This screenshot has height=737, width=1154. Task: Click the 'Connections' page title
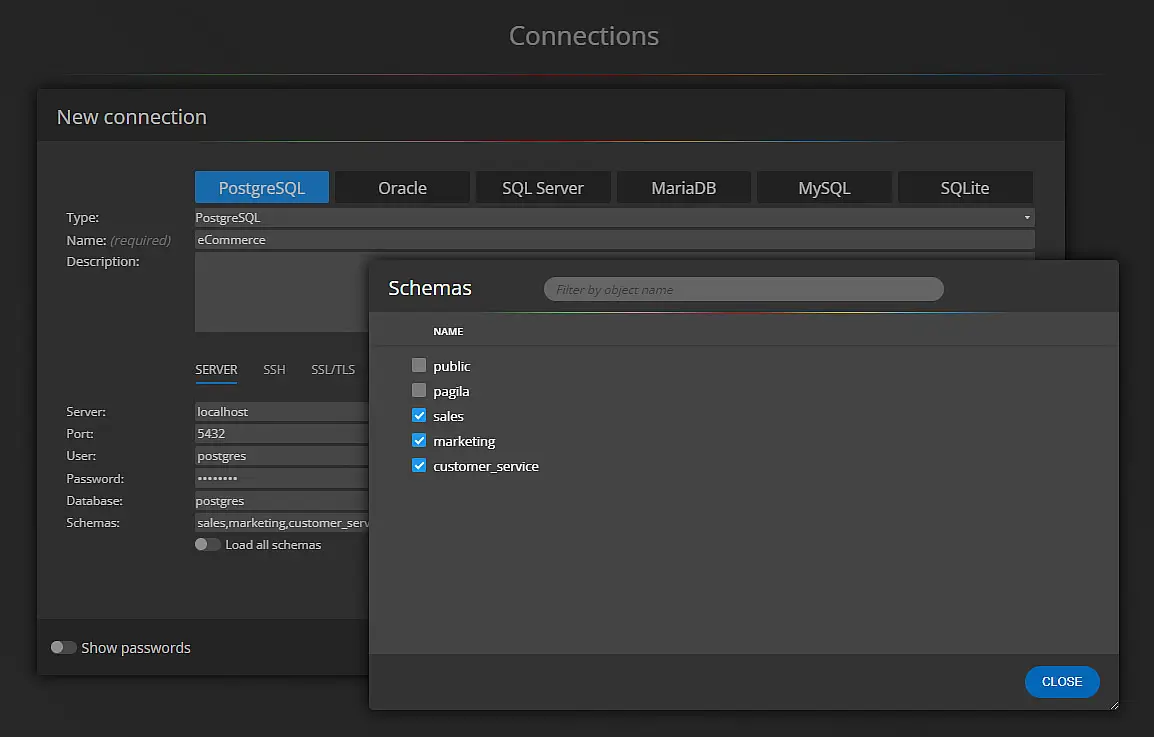[x=584, y=35]
